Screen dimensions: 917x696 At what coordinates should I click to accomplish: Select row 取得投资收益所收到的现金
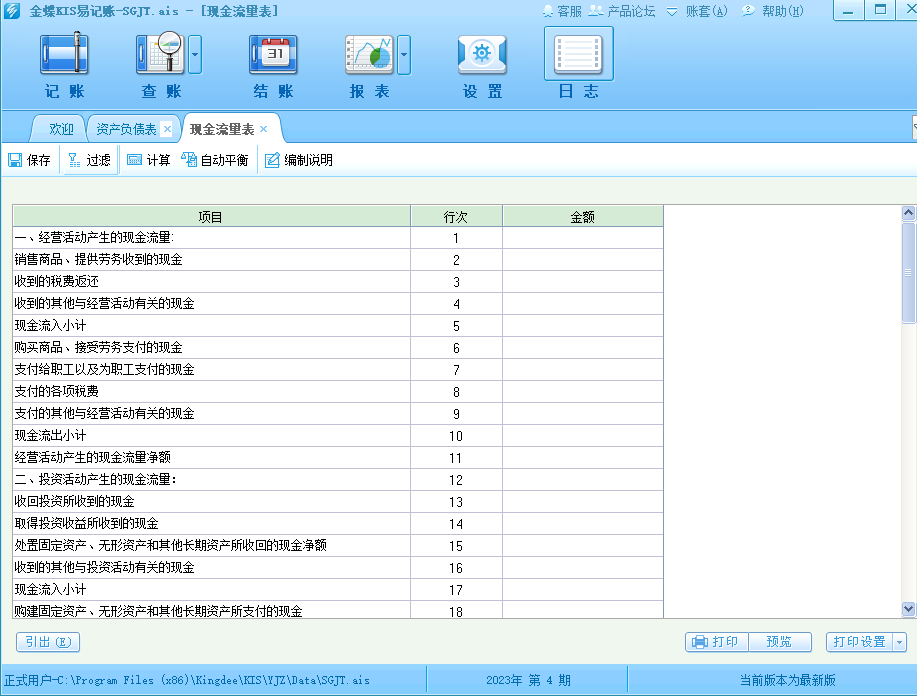click(x=338, y=523)
